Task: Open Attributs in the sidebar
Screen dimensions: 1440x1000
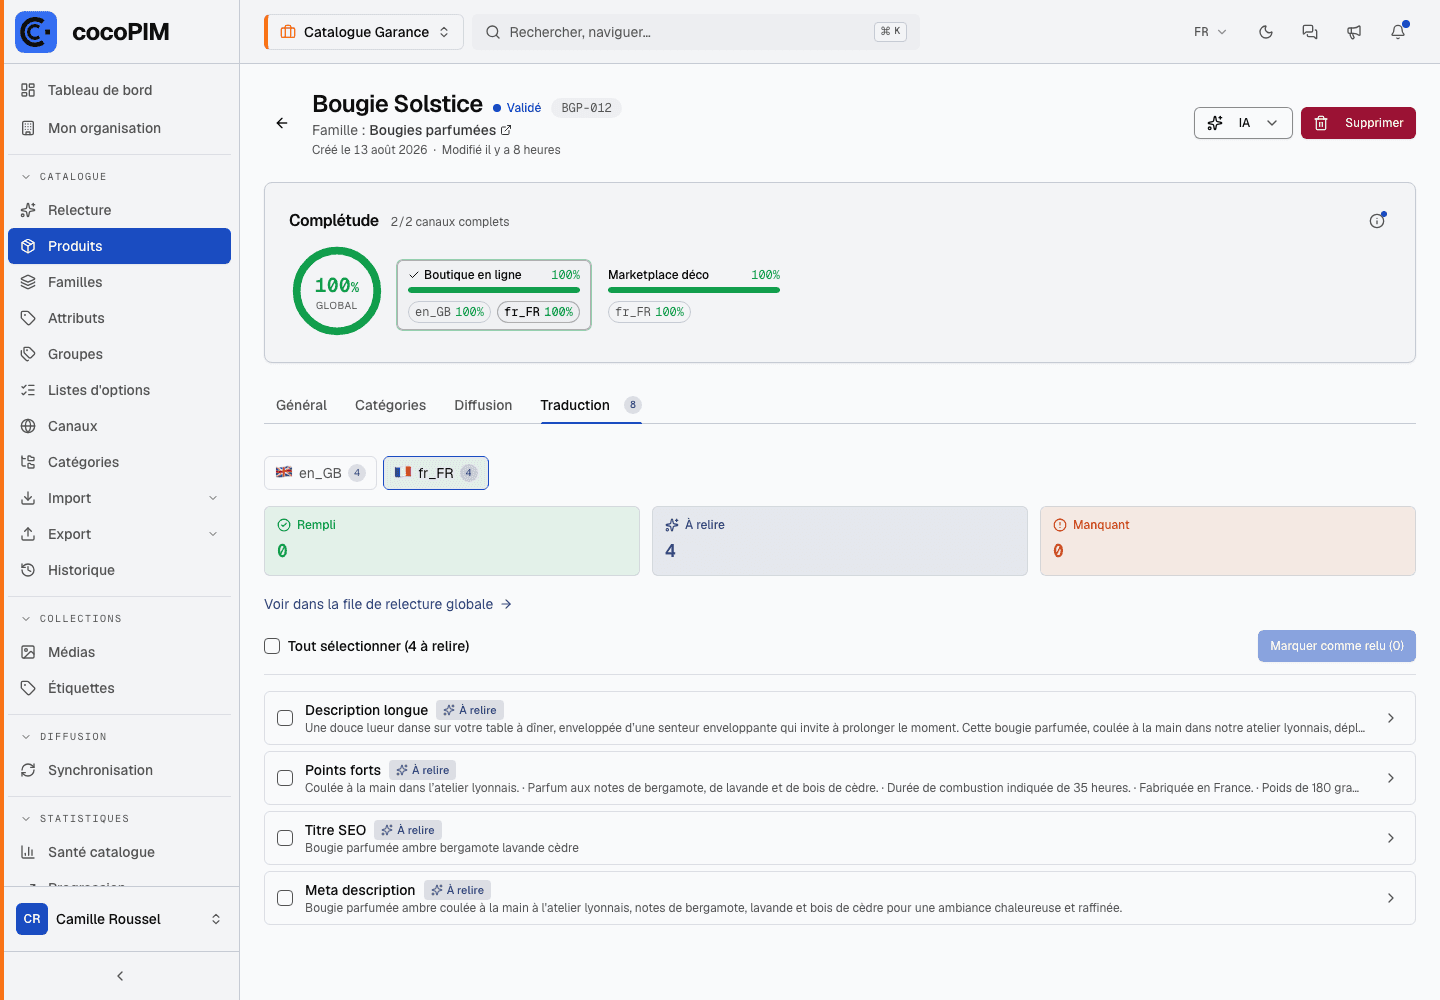Action: point(119,318)
